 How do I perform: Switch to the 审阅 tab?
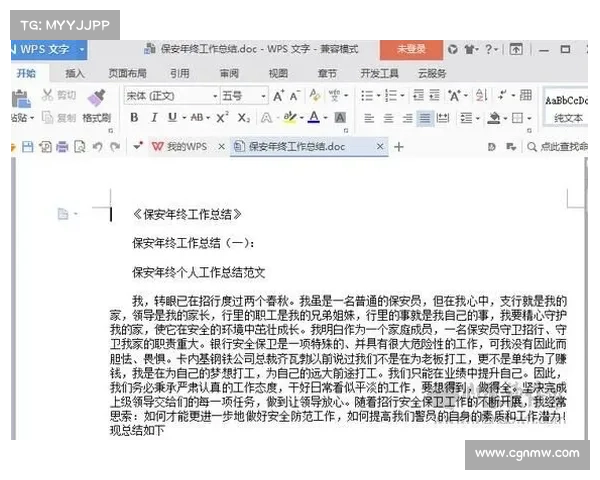[229, 73]
